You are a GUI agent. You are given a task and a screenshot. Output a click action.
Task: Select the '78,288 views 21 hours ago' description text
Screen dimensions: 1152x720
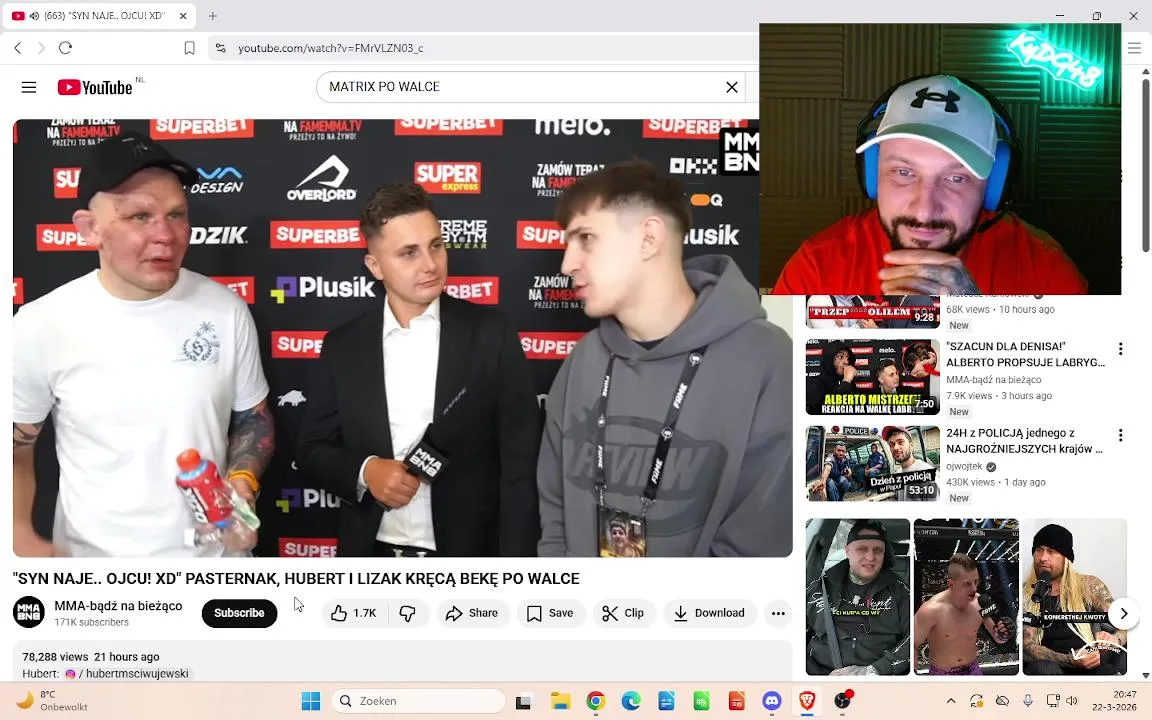click(90, 657)
